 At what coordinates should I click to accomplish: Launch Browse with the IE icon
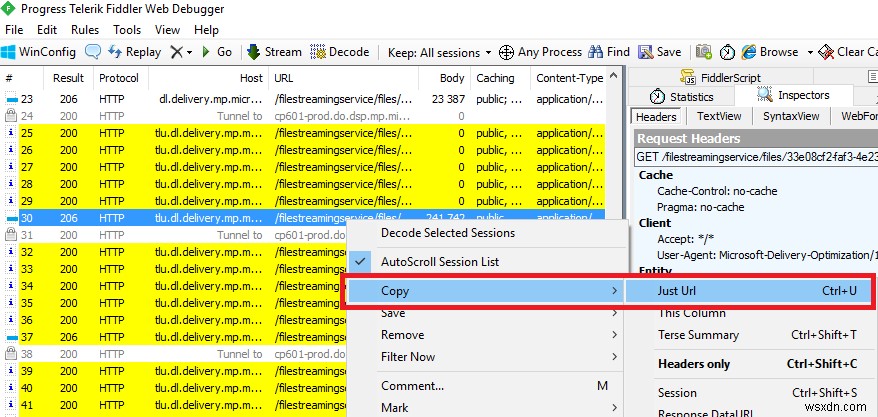(749, 52)
